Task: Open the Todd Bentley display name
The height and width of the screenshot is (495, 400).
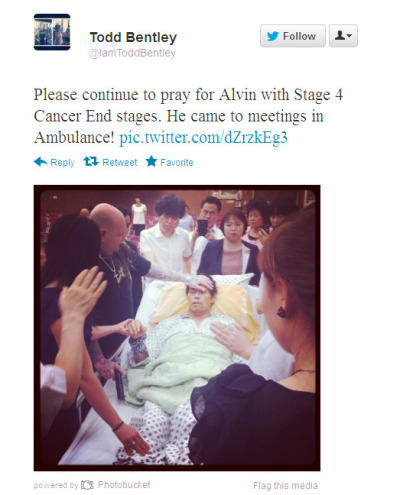Action: coord(133,37)
